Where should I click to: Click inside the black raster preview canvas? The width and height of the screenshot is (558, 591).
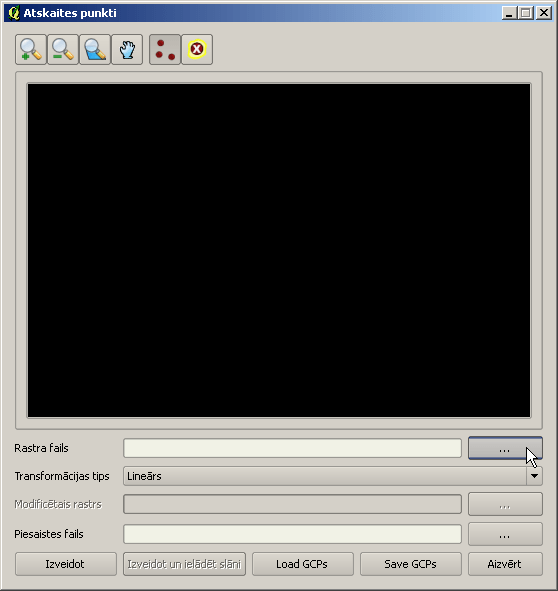279,251
